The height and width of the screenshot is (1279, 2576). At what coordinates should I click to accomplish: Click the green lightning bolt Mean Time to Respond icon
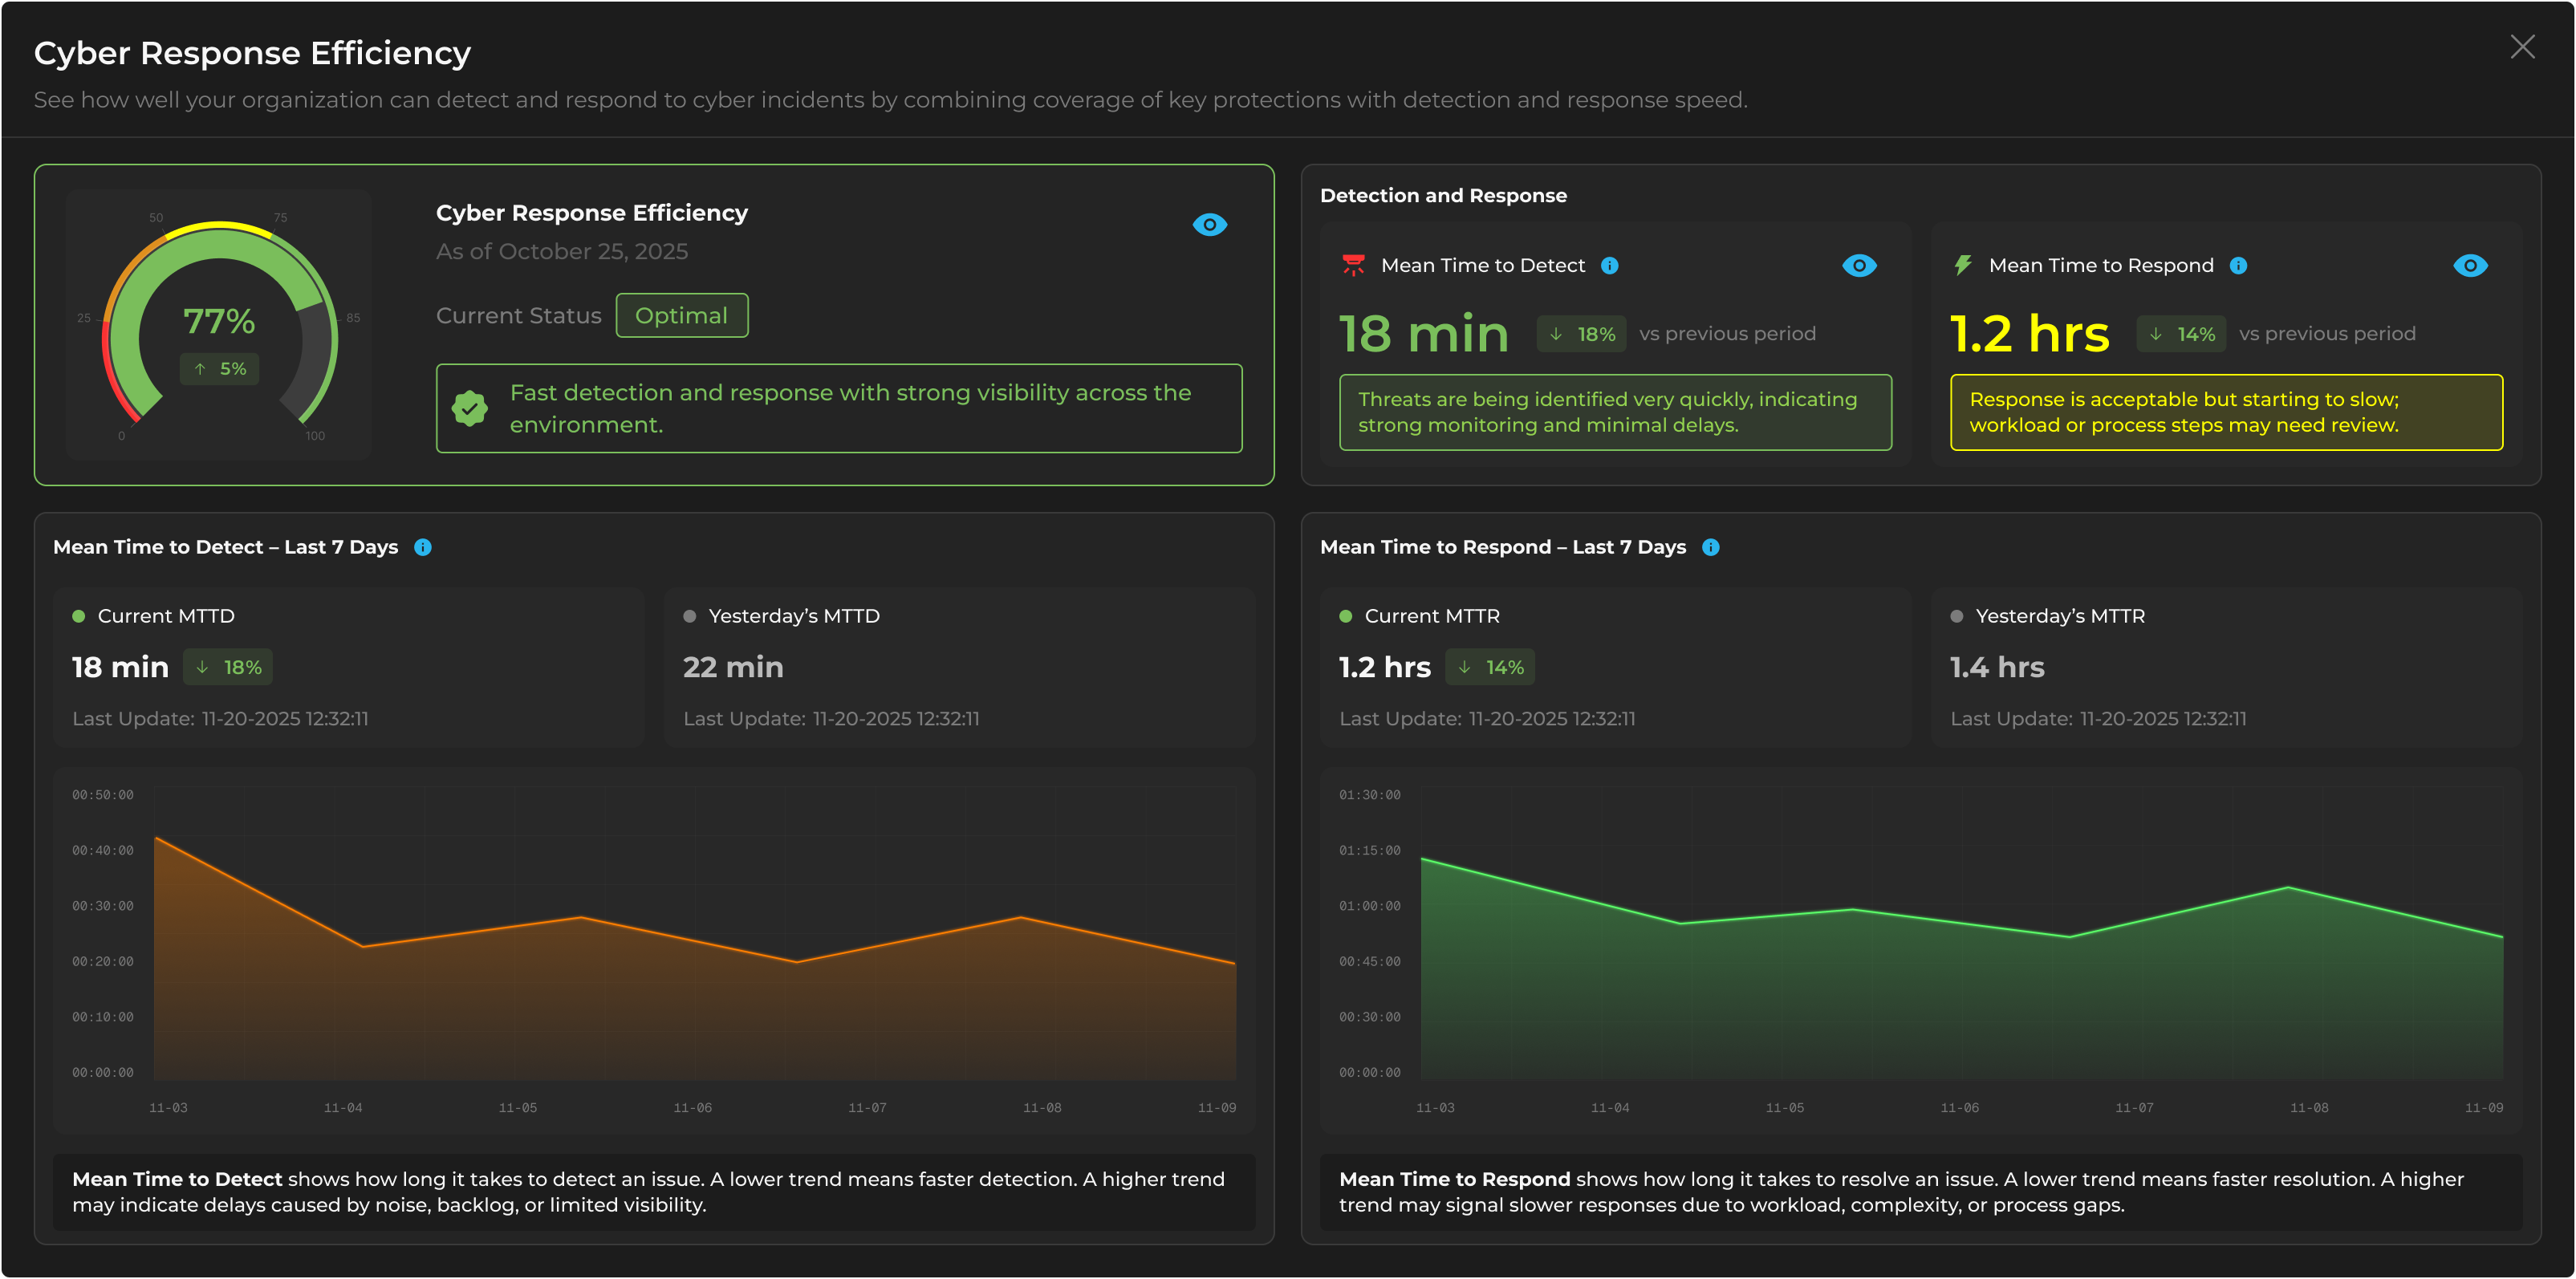1963,265
